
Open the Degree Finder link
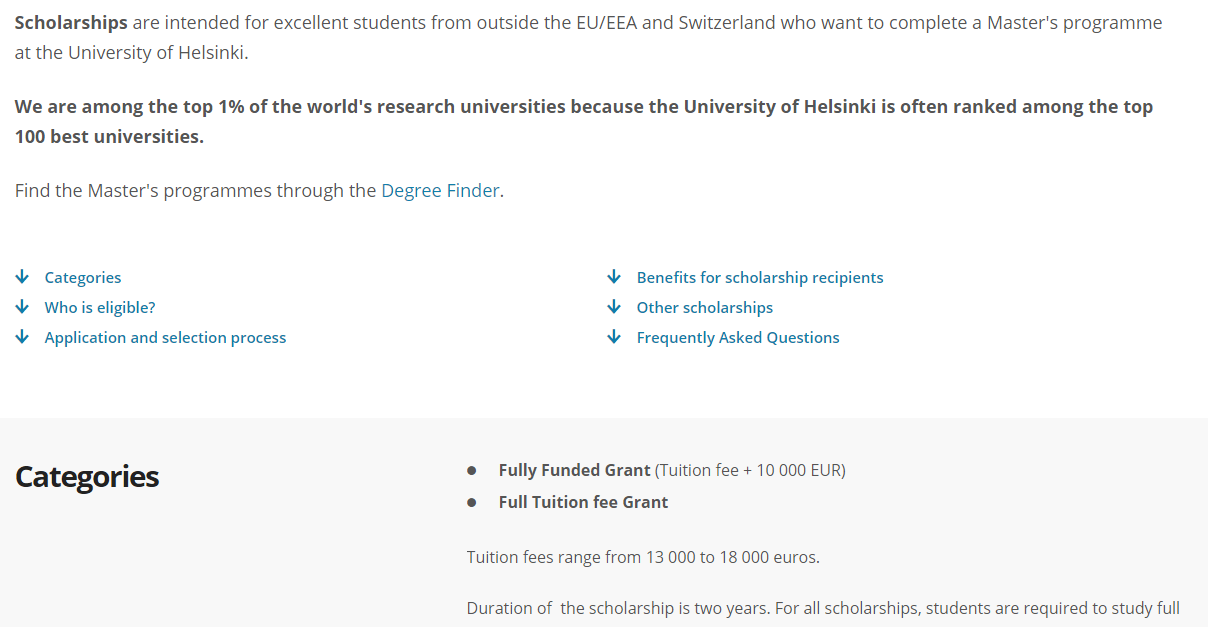440,190
